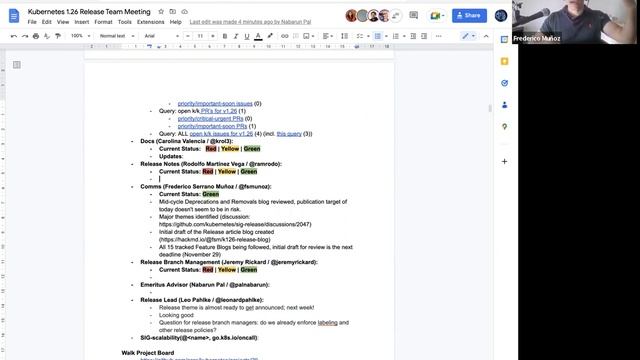Open the Insert menu
The image size is (640, 360).
[x=82, y=22]
